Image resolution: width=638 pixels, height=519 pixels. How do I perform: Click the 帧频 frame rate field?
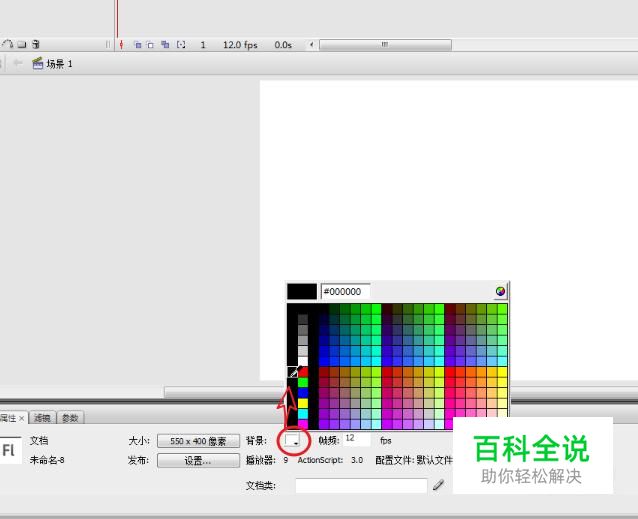click(x=357, y=439)
